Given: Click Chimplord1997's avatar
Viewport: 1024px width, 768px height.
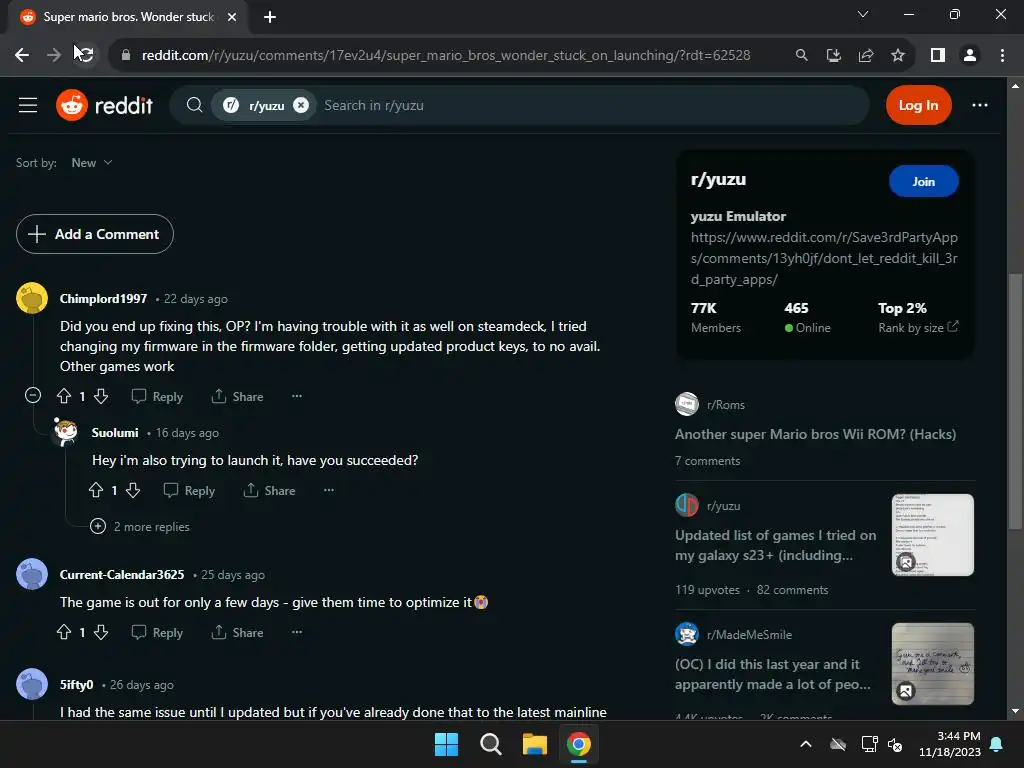Looking at the screenshot, I should (x=32, y=298).
